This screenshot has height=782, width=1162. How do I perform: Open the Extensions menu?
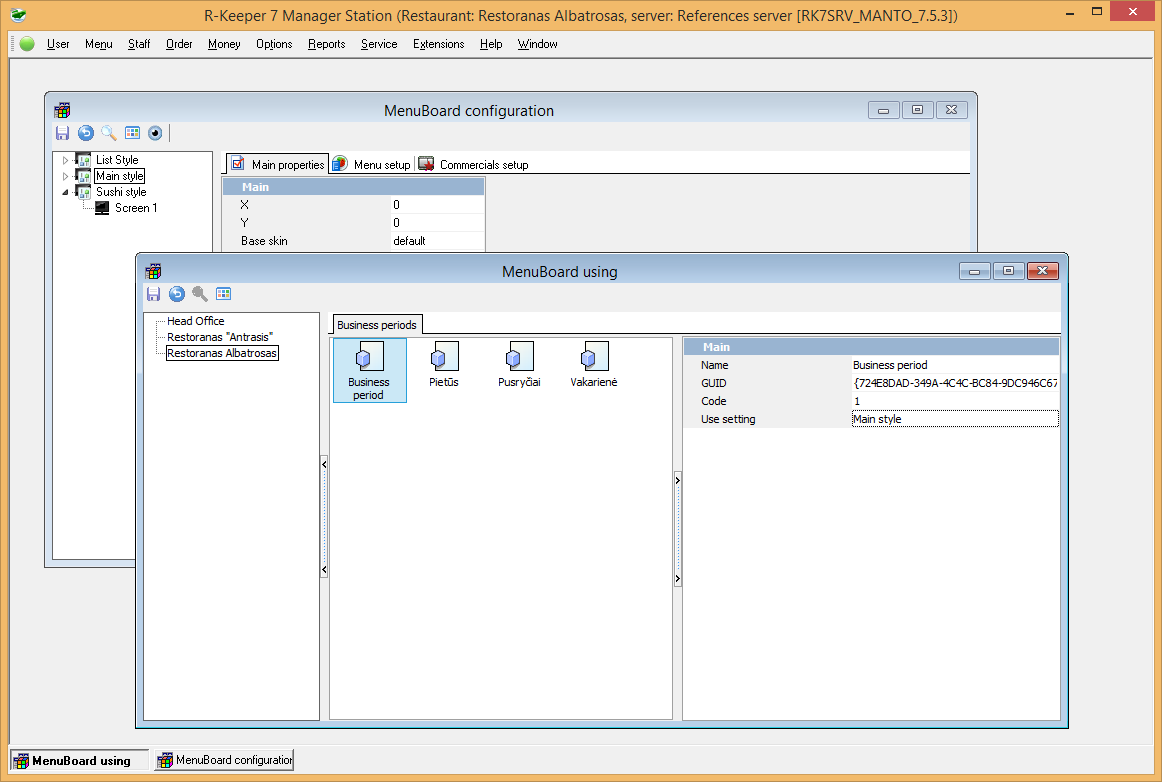coord(438,44)
